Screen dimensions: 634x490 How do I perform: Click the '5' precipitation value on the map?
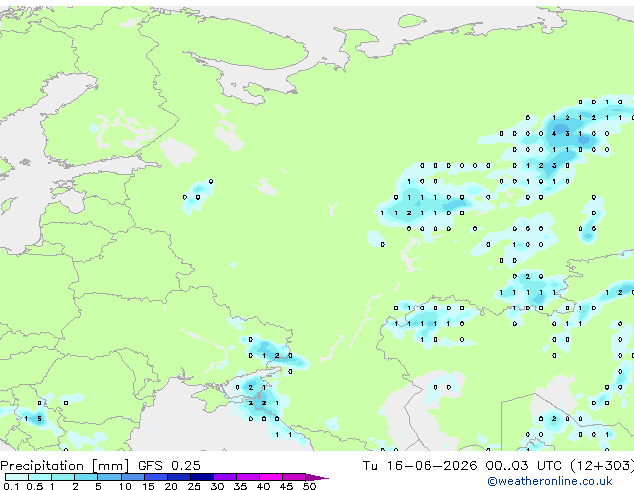tap(39, 419)
